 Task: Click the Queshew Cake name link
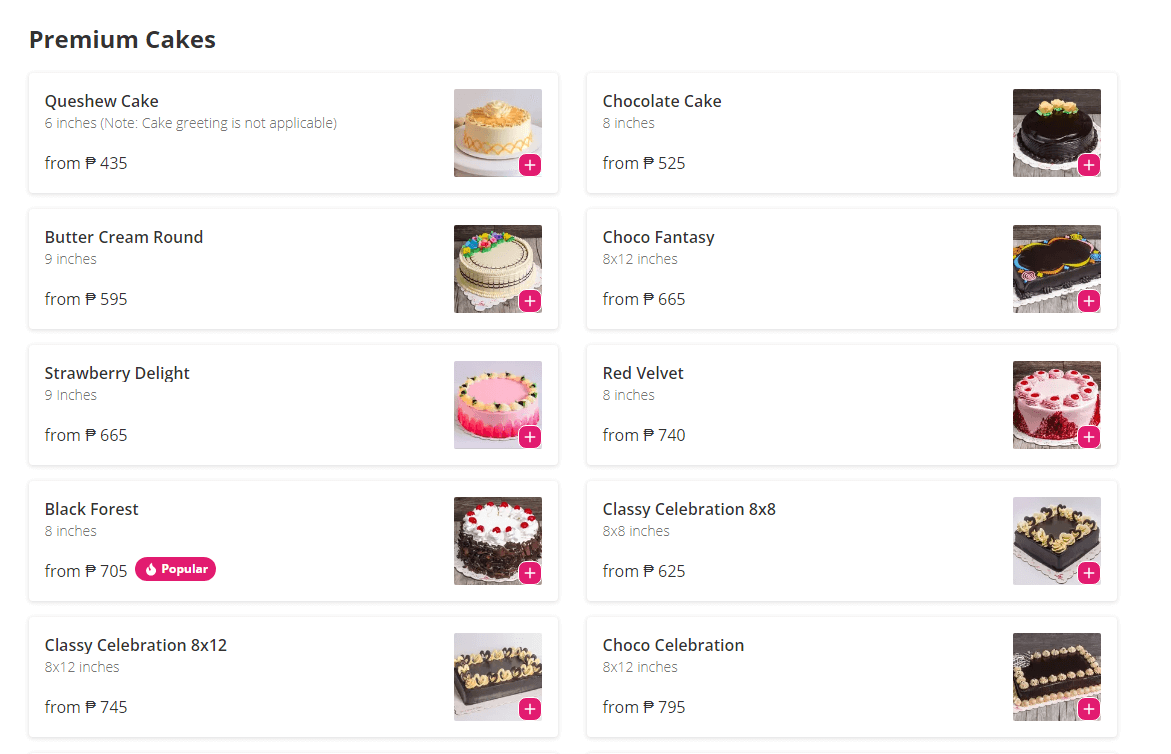click(x=101, y=101)
